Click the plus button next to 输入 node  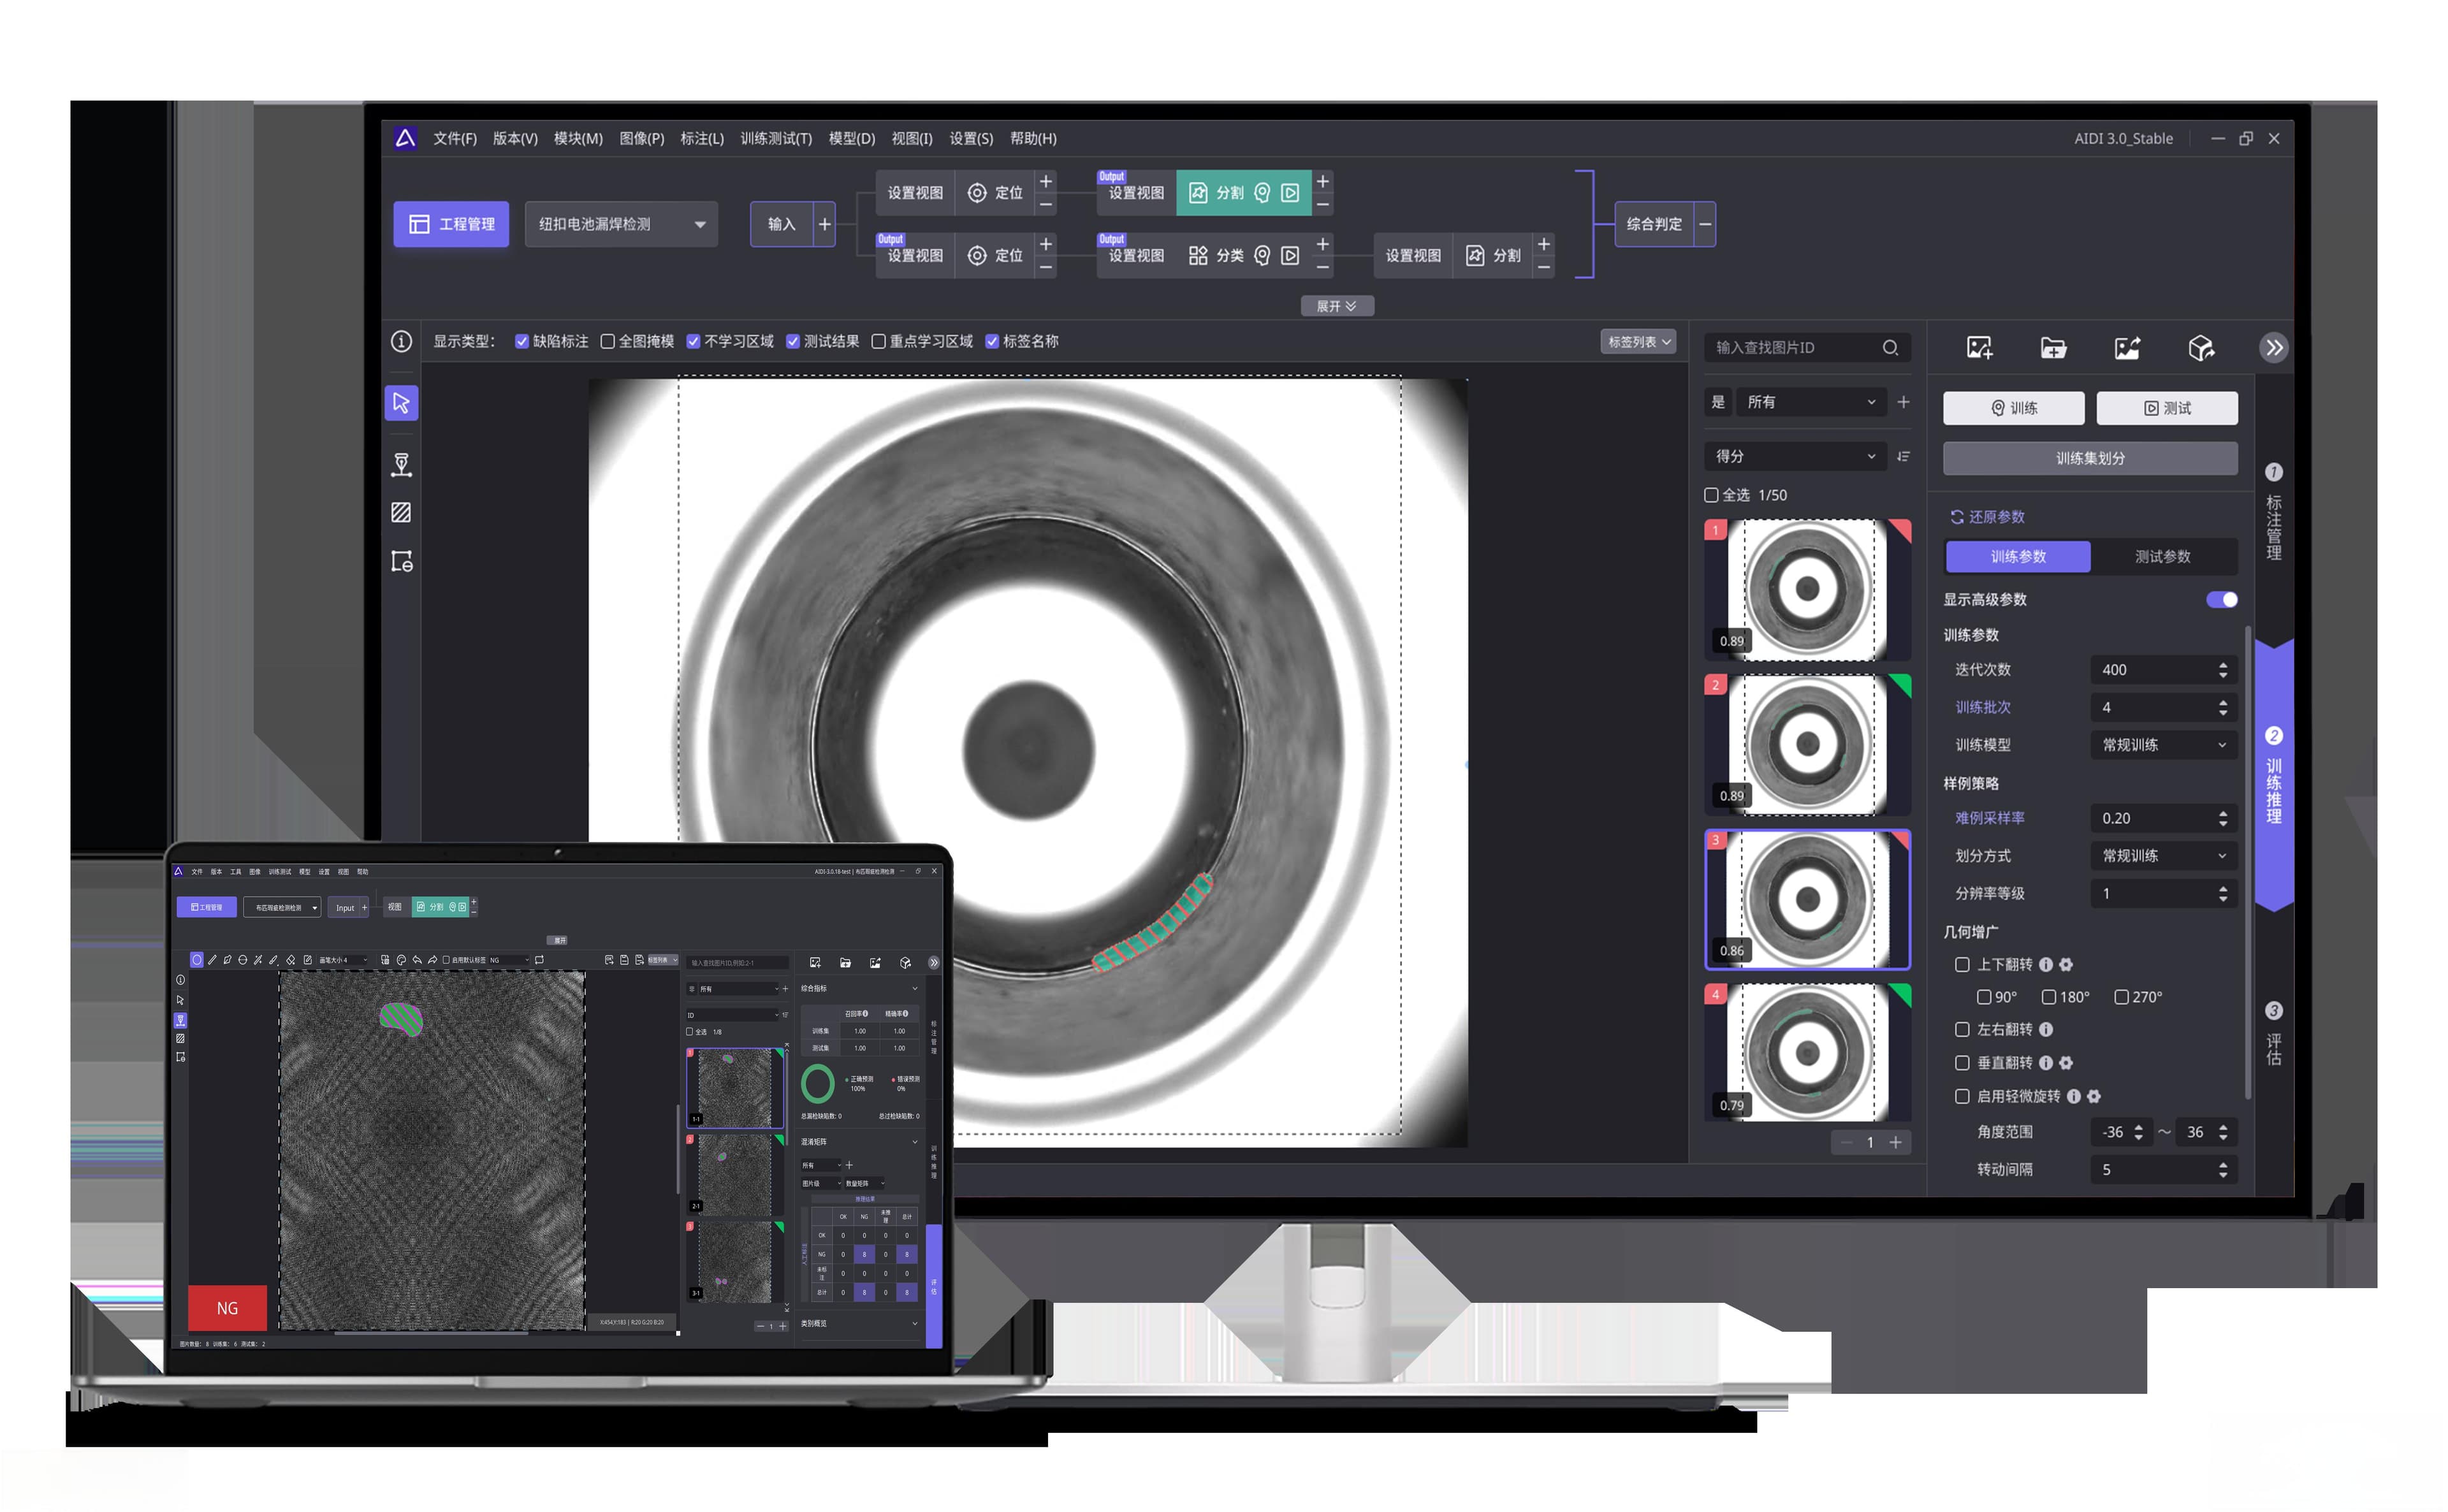coord(825,224)
